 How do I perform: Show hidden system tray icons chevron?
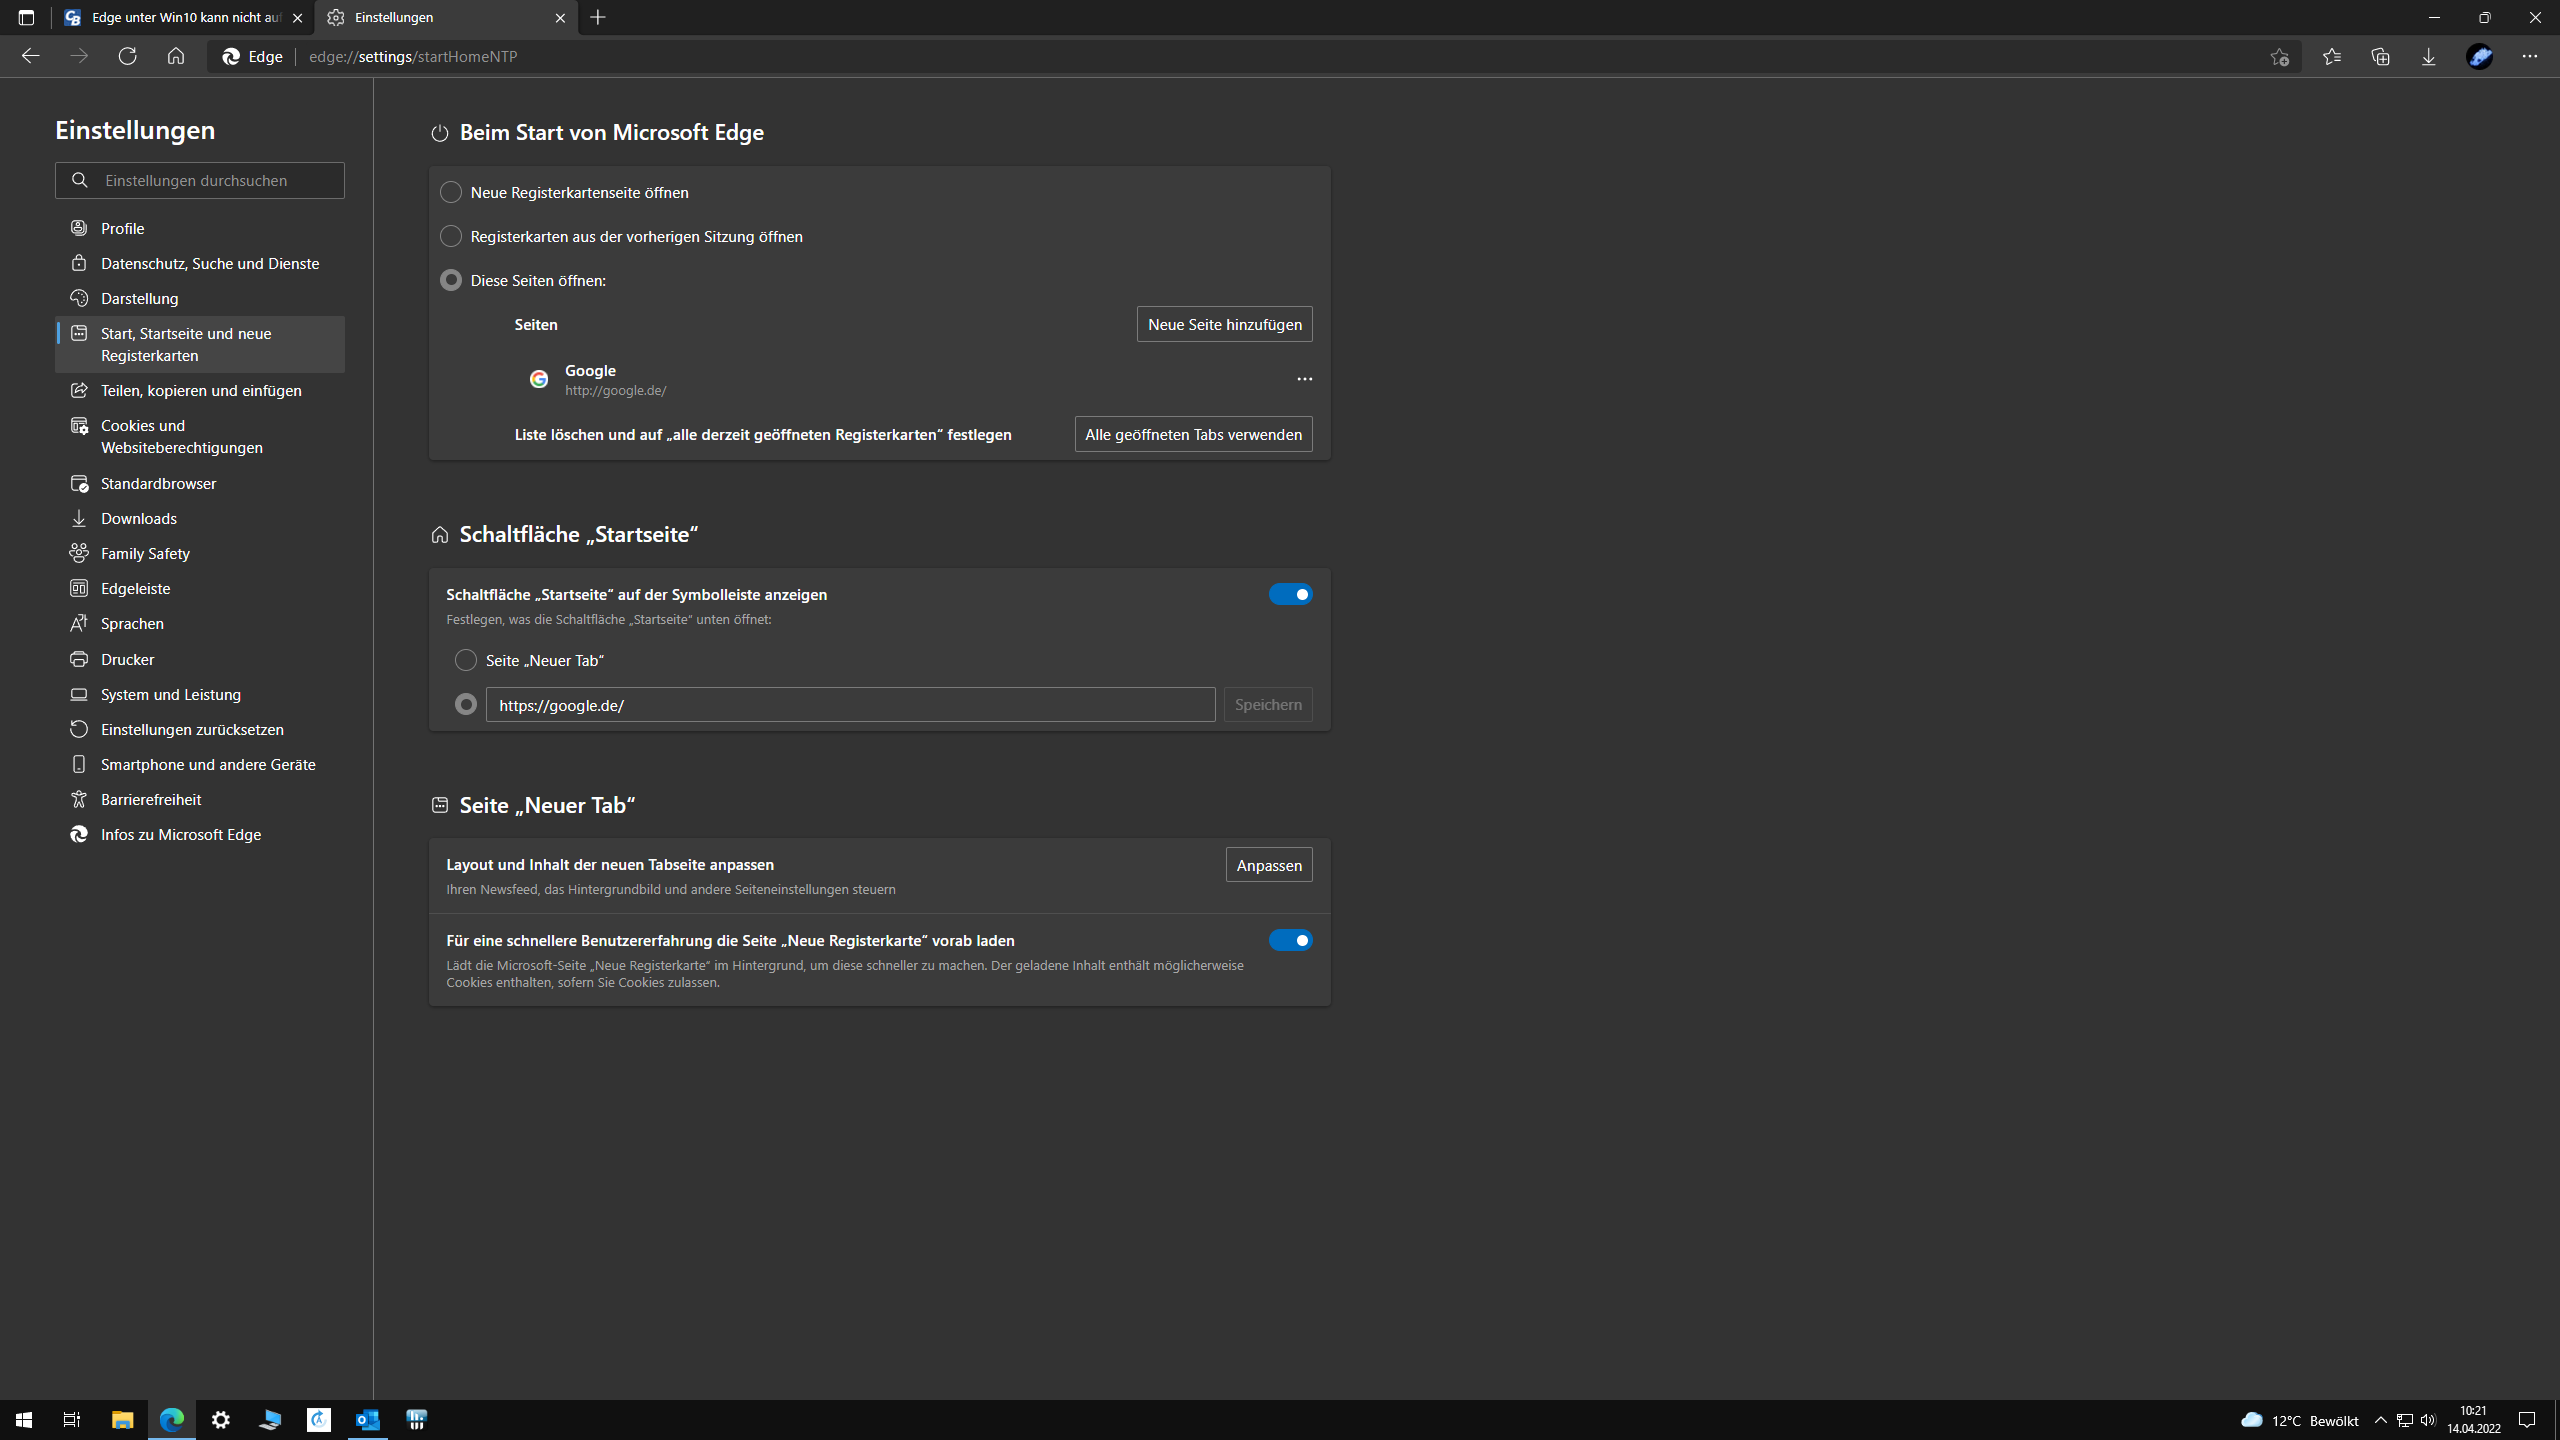[x=2380, y=1420]
